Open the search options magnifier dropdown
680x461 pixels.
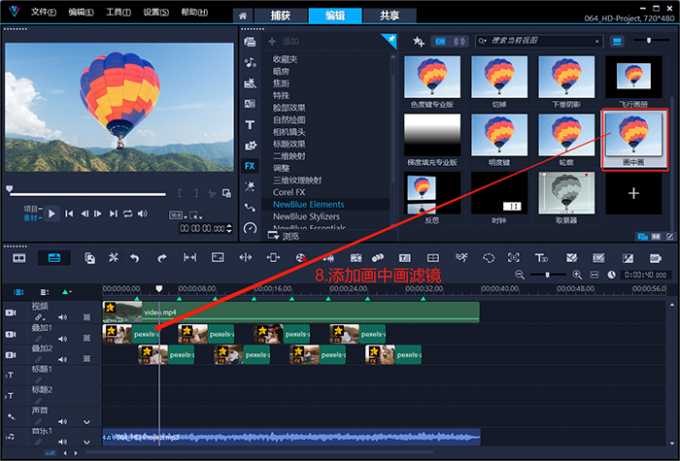coord(482,42)
